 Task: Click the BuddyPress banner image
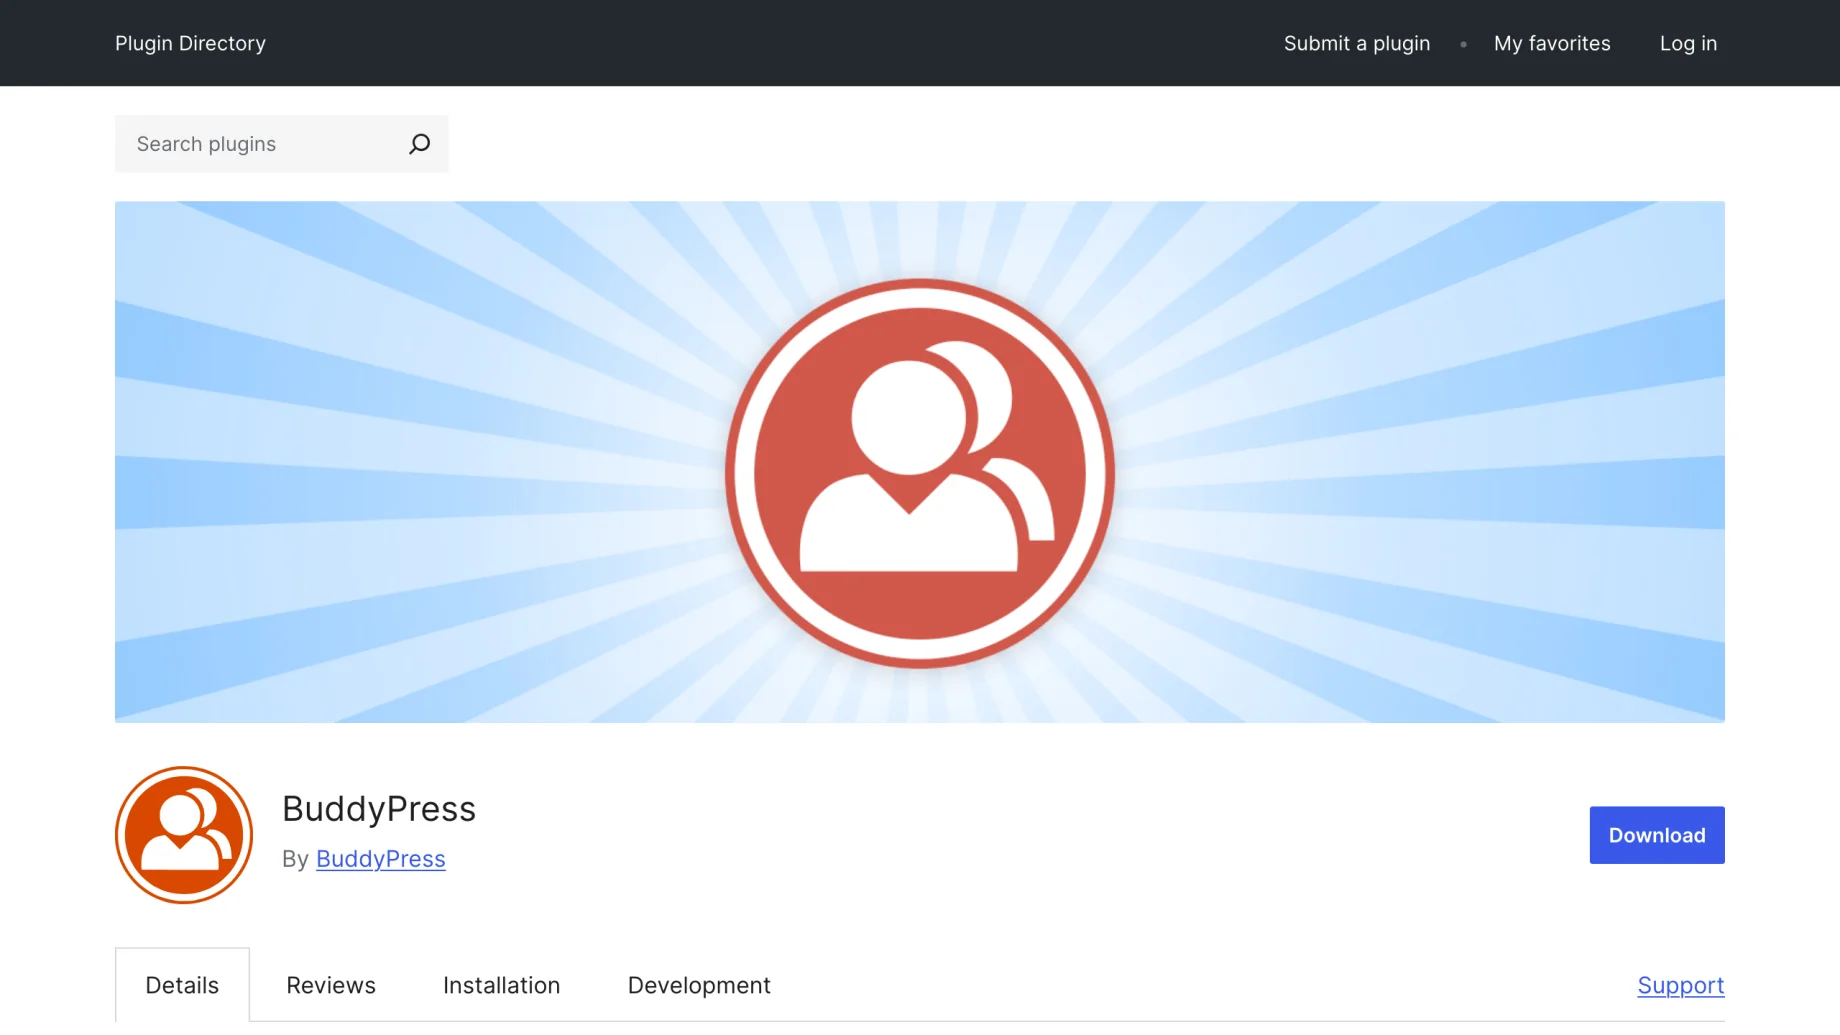(x=920, y=462)
